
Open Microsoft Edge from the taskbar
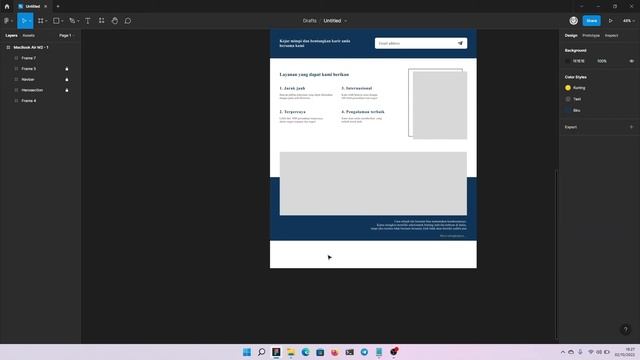[306, 352]
